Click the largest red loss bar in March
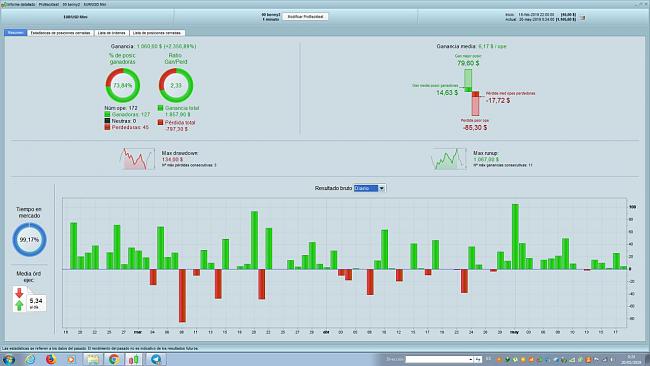Viewport: 650px width, 366px height. [182, 296]
